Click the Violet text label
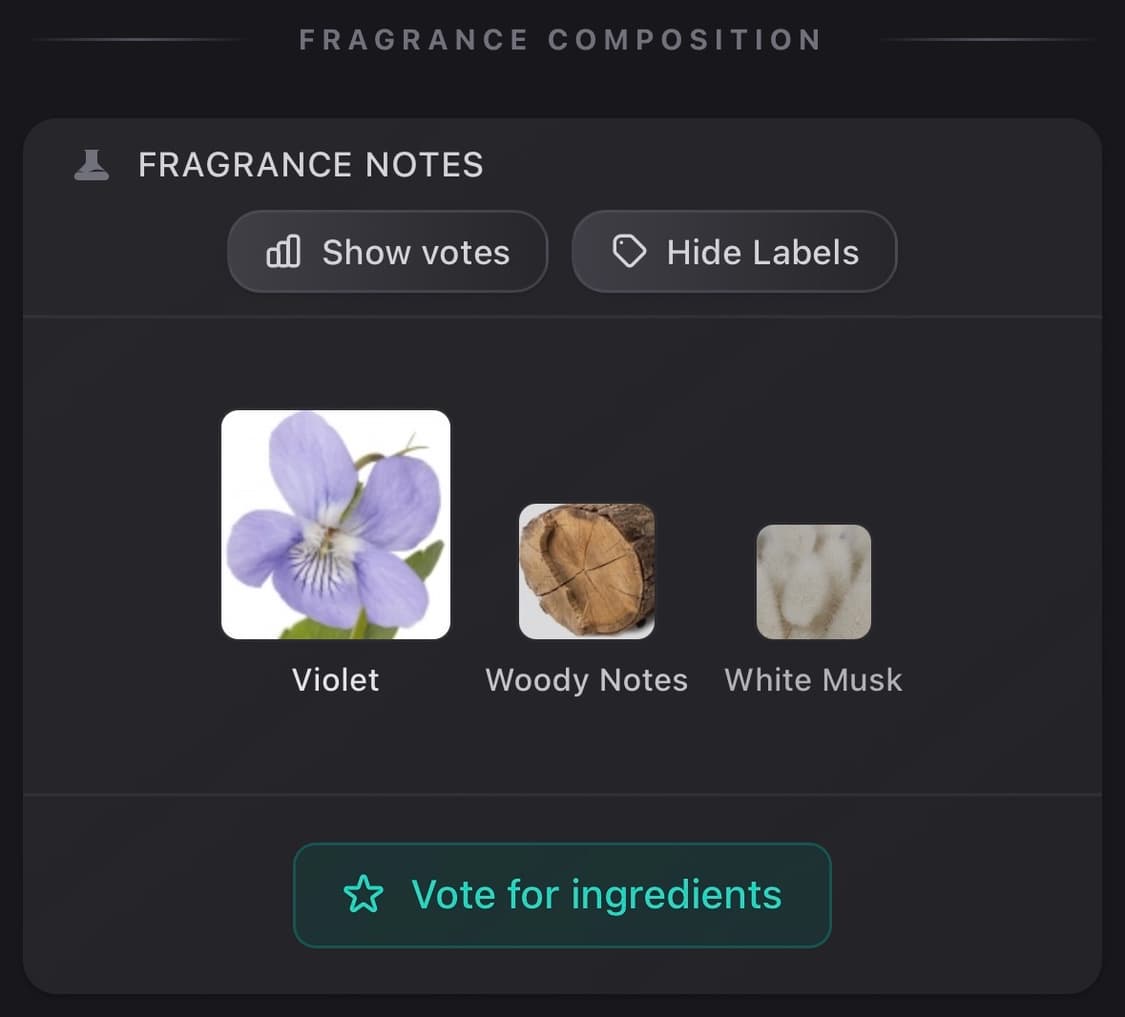Image resolution: width=1125 pixels, height=1017 pixels. 336,680
